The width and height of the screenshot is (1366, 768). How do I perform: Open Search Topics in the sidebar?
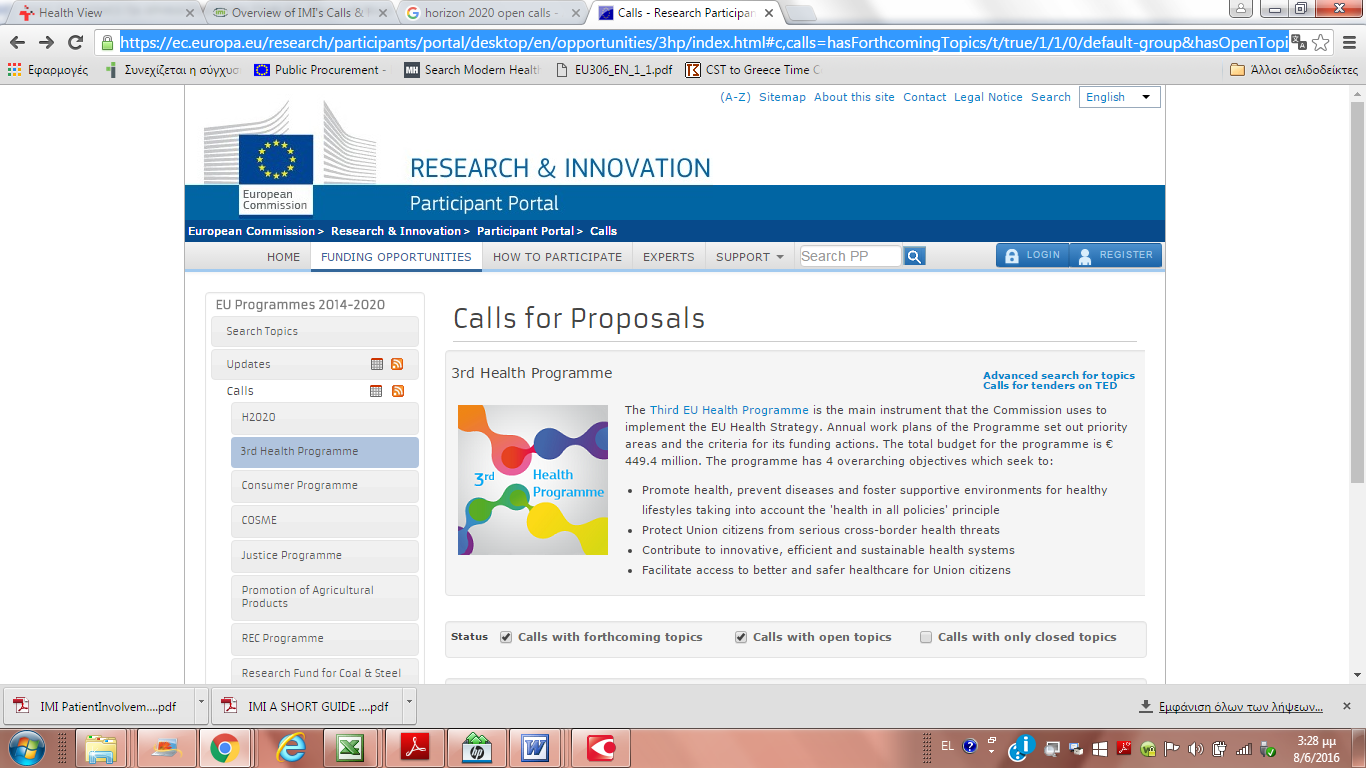315,332
